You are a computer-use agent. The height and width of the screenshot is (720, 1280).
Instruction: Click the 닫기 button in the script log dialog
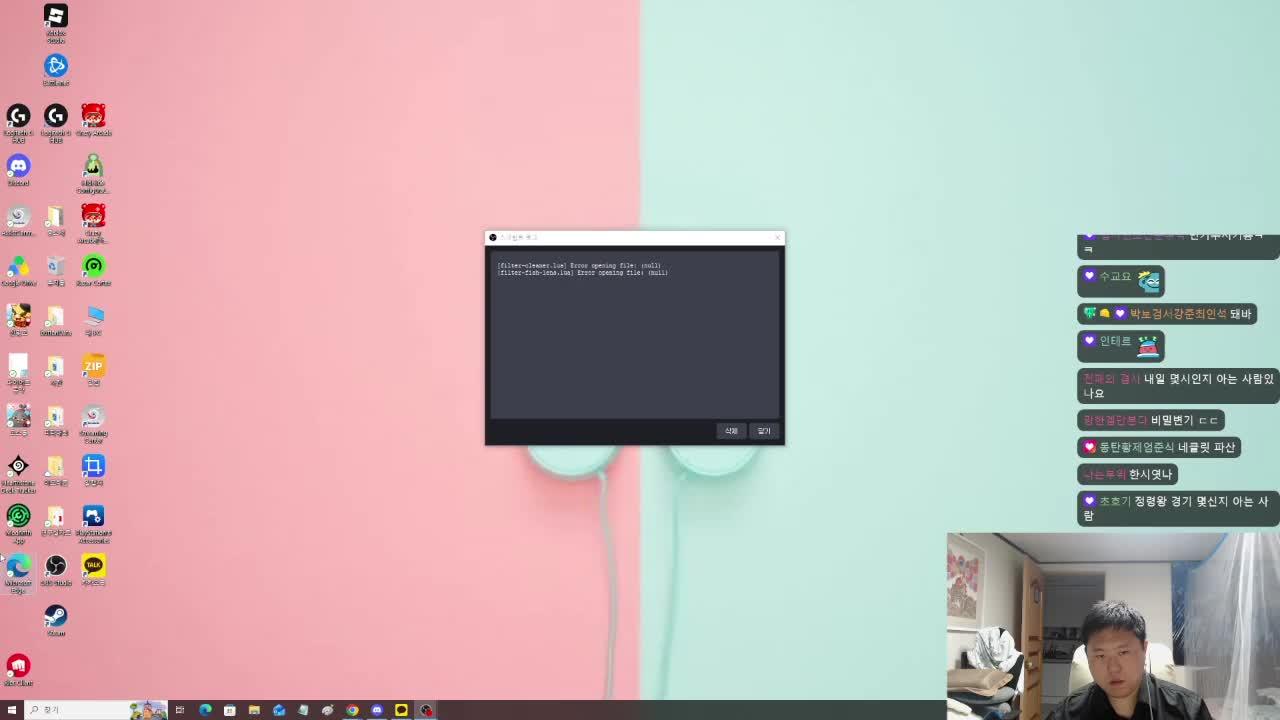click(764, 431)
